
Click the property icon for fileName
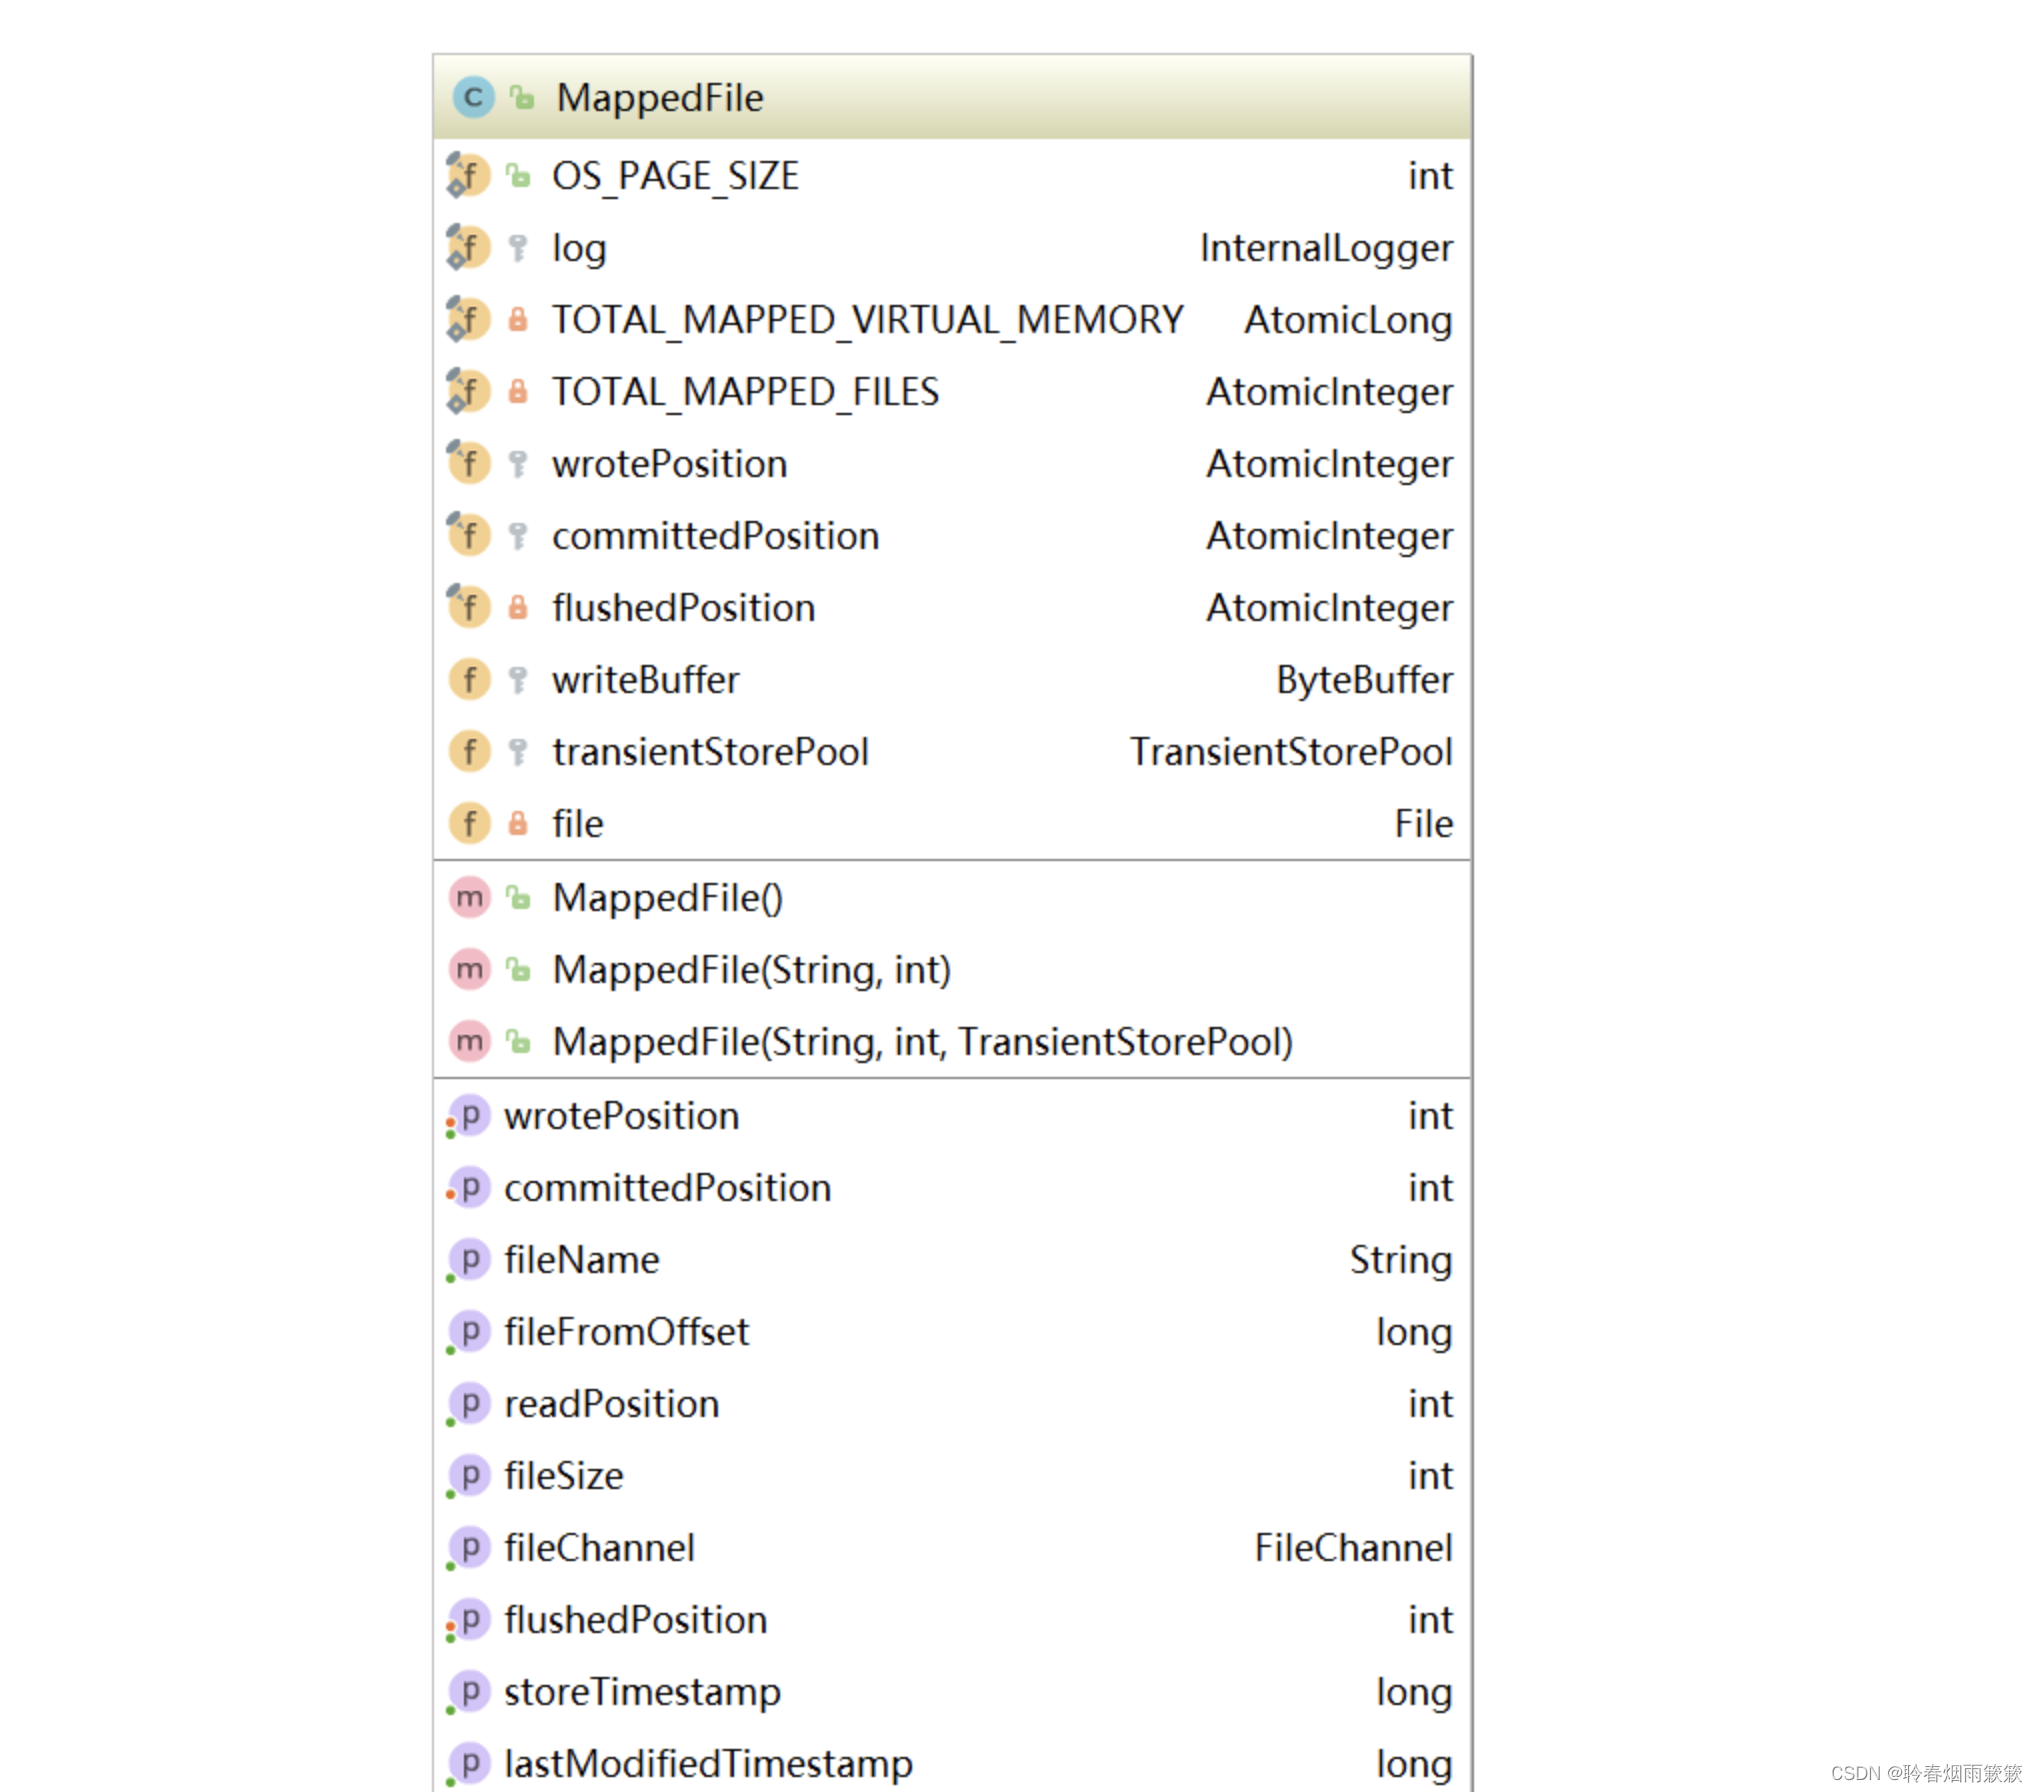click(469, 1260)
